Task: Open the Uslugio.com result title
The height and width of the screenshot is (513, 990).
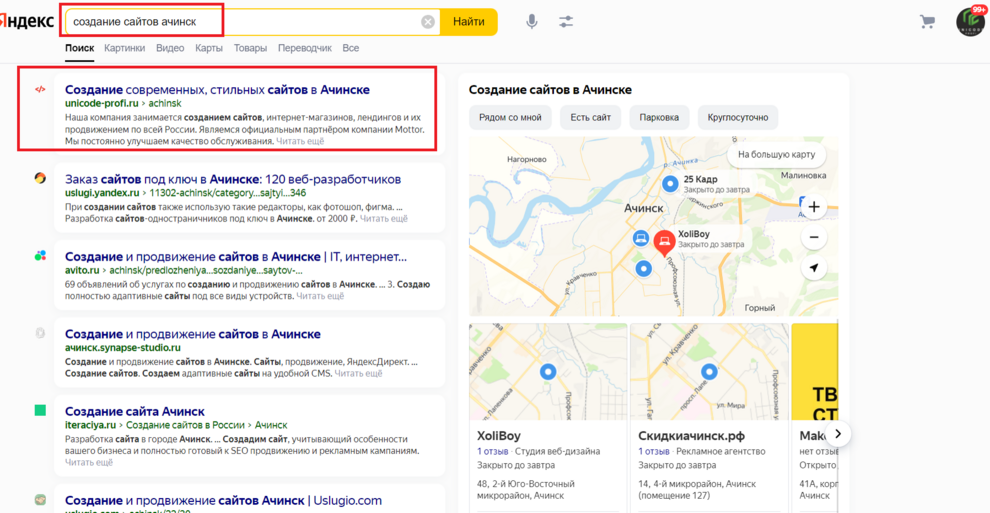Action: point(224,500)
